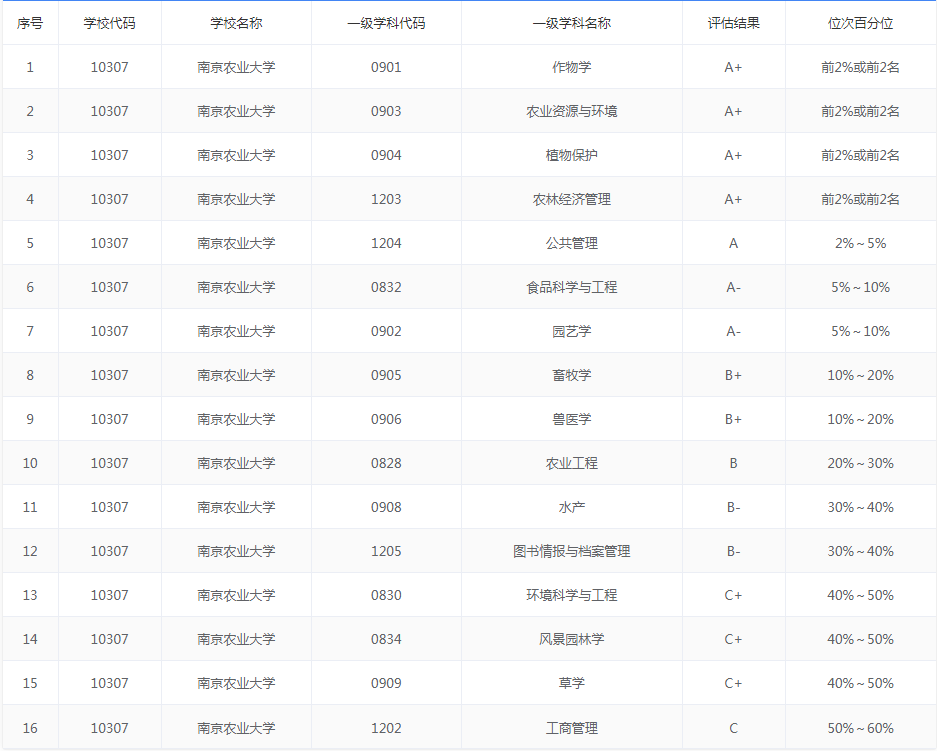Click the 评估结果 column header

(734, 22)
